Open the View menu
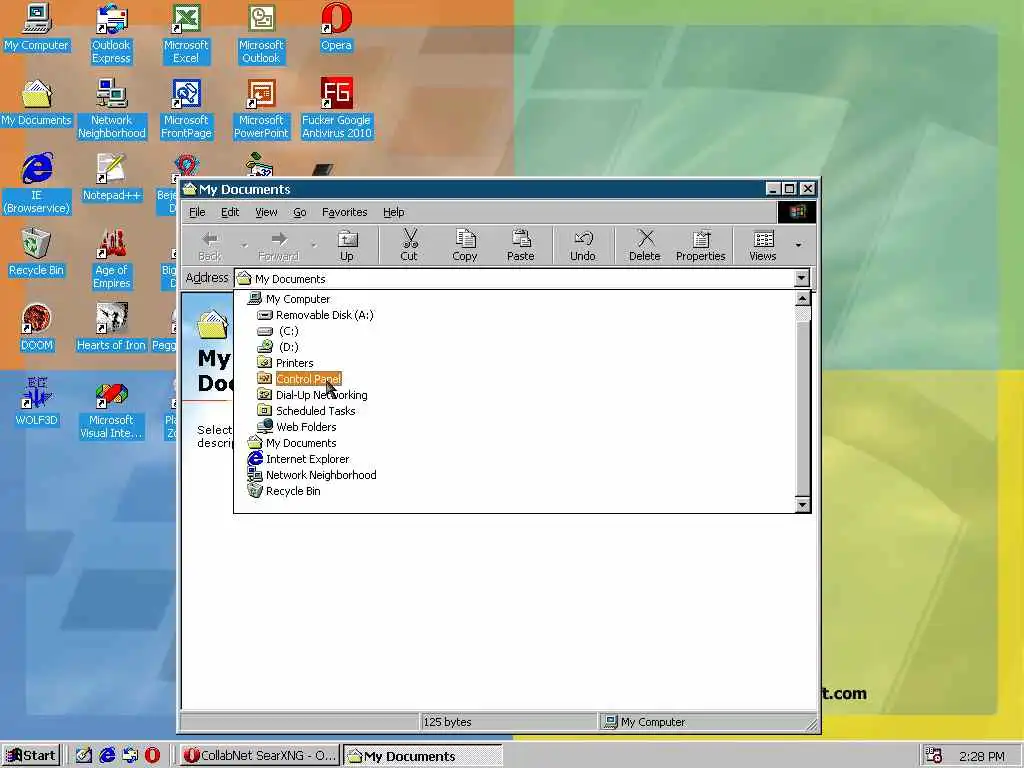 tap(266, 212)
